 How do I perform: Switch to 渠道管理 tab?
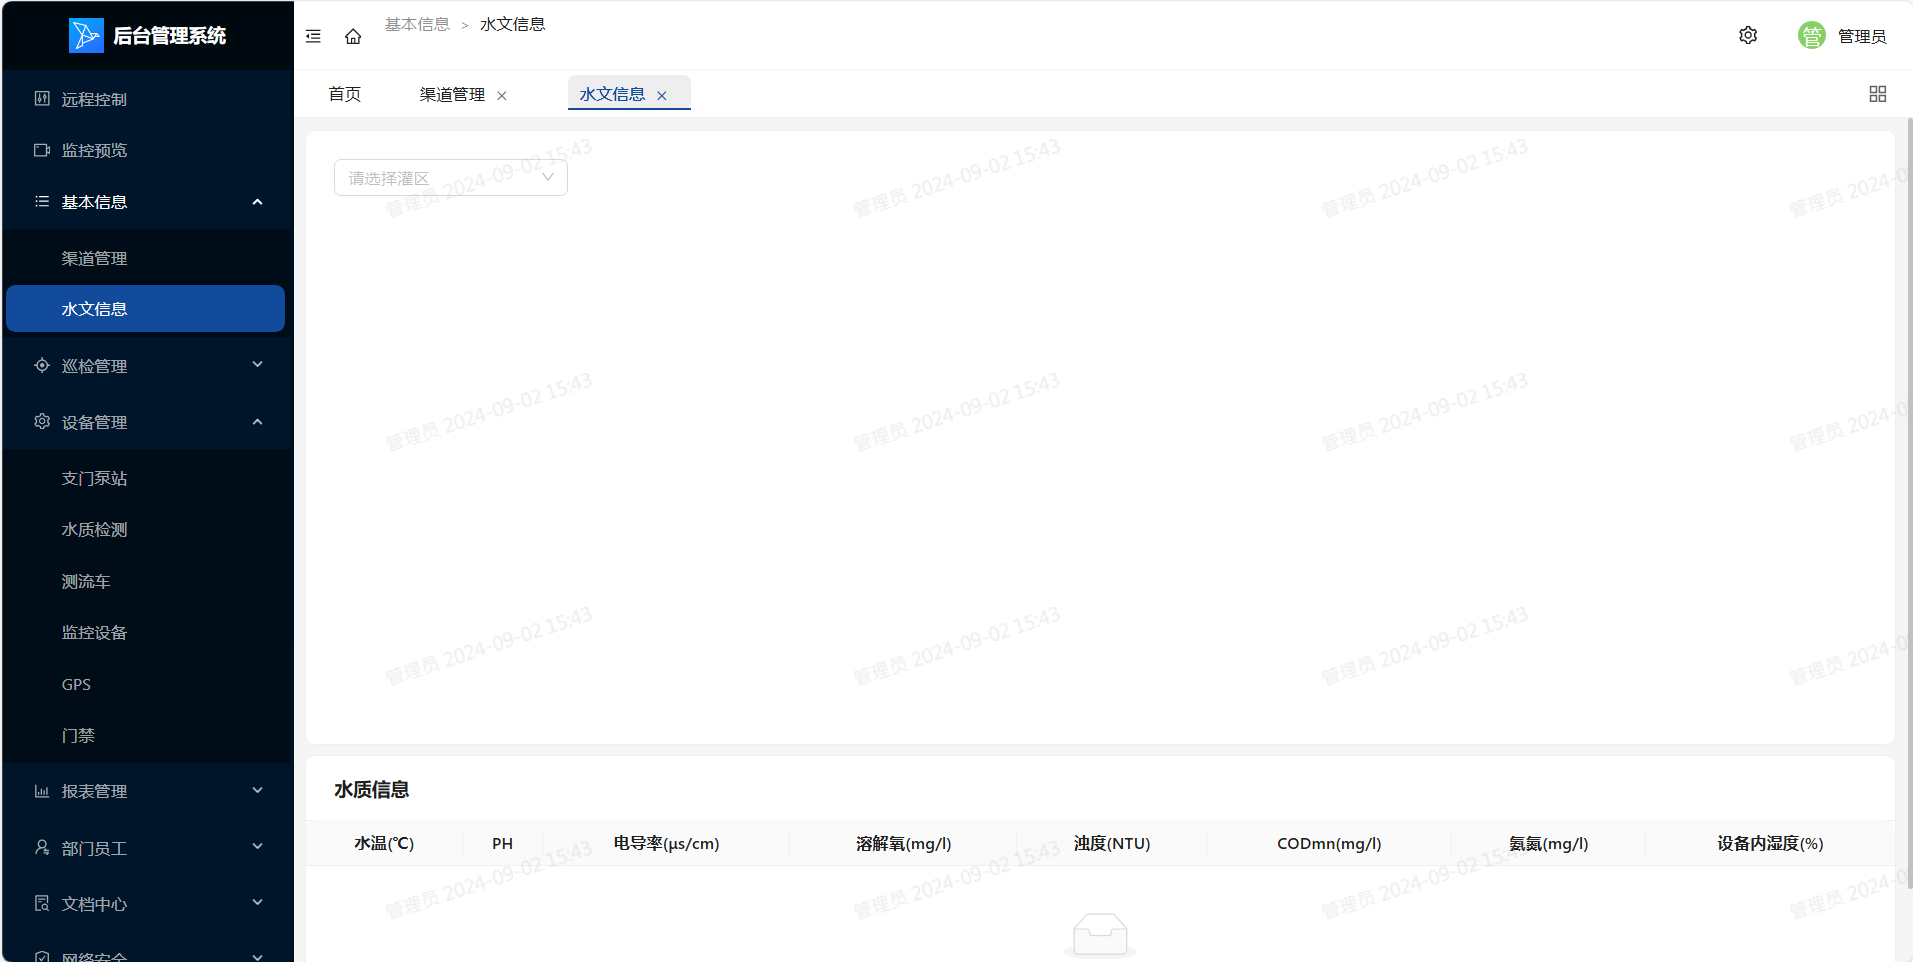[452, 94]
